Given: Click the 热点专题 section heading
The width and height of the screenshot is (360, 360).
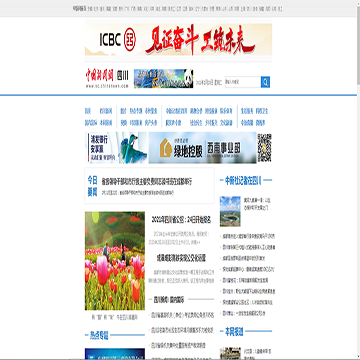Looking at the screenshot, I should [x=99, y=335].
